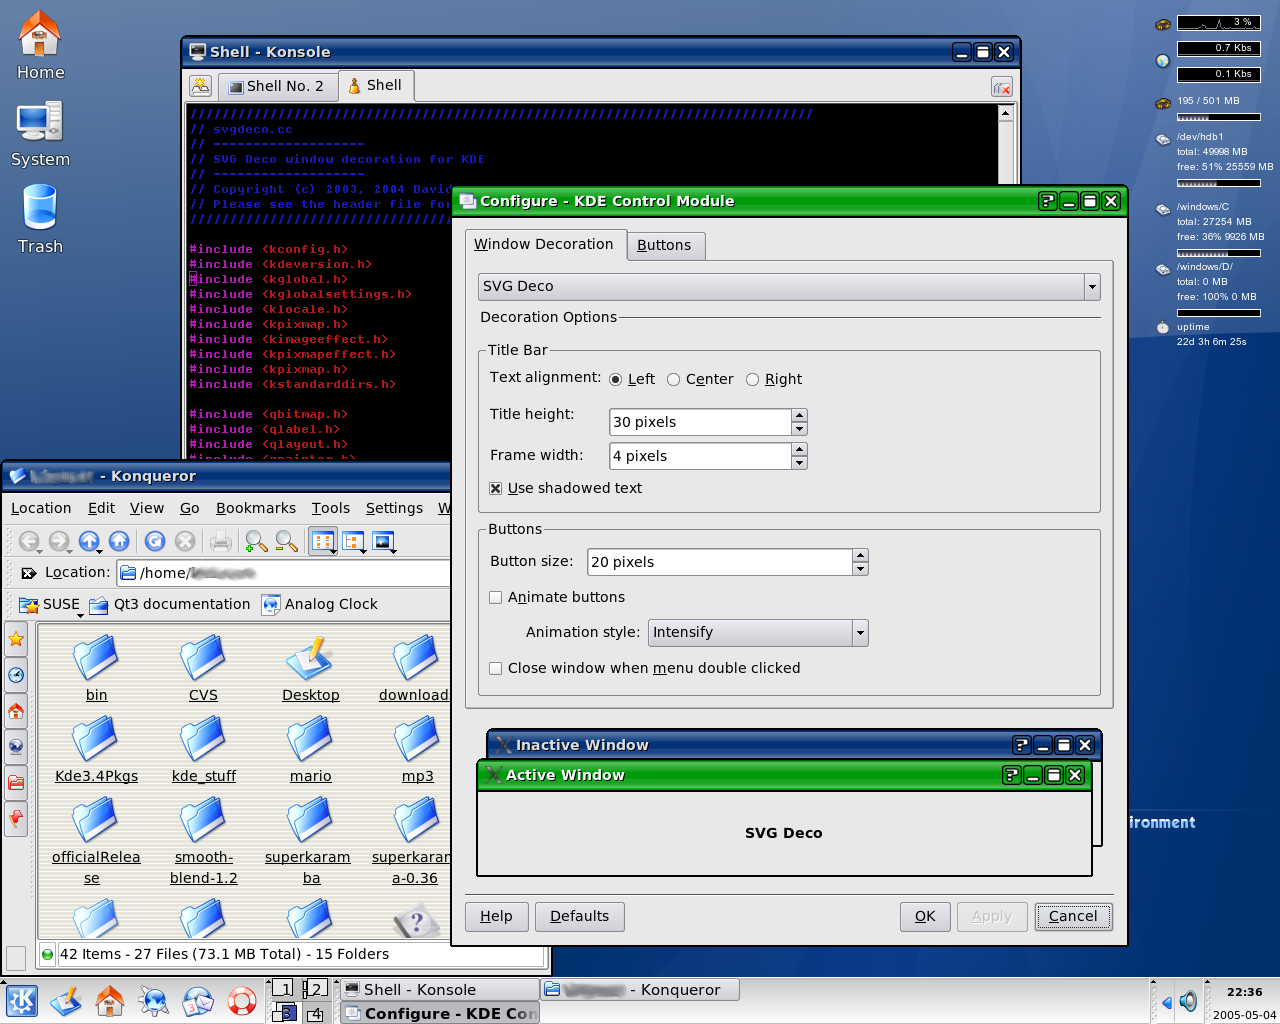Click the Defaults button
The image size is (1280, 1024).
[579, 917]
